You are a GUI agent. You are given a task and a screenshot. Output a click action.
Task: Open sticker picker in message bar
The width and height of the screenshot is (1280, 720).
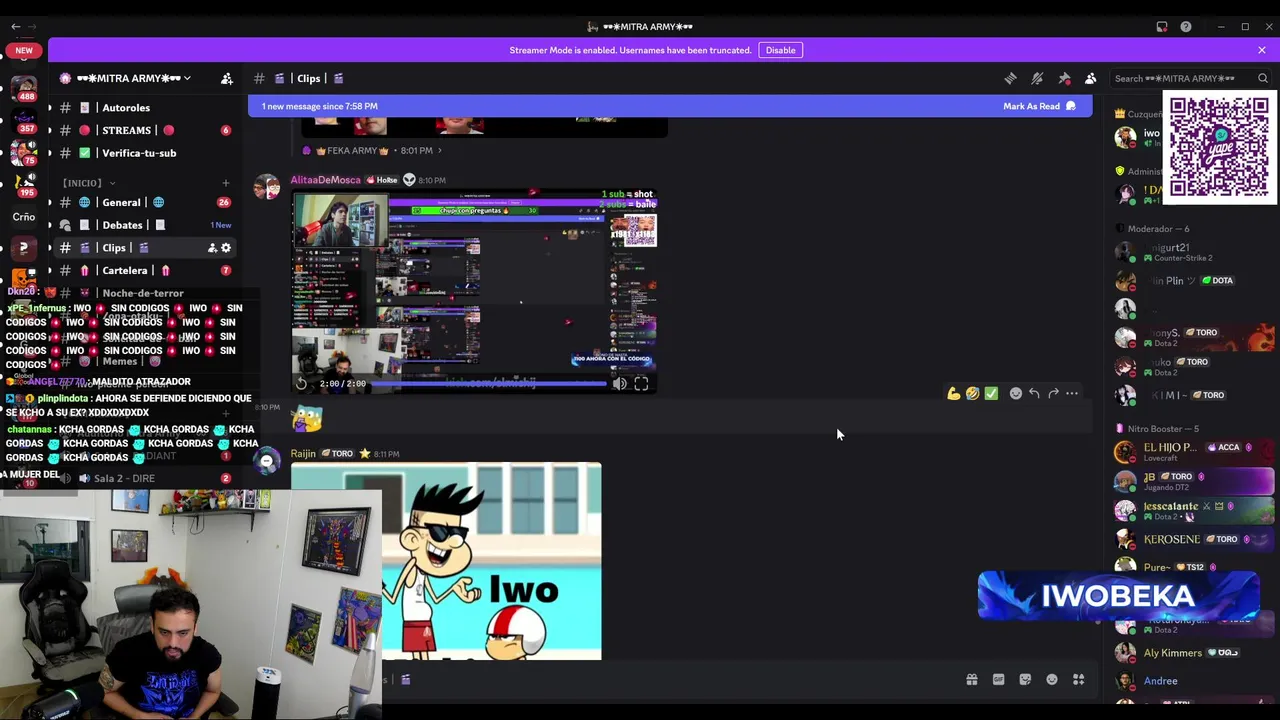click(x=1025, y=680)
